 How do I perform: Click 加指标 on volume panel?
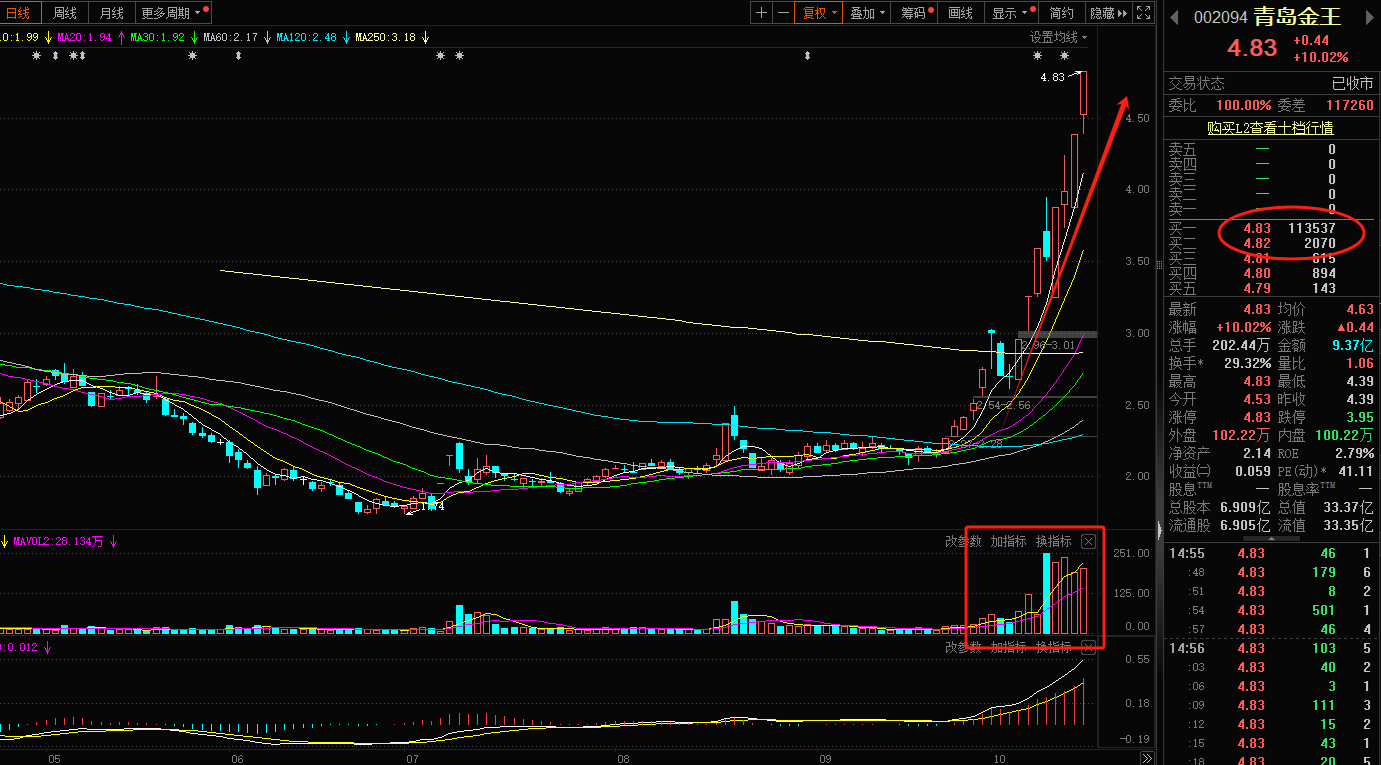[x=1008, y=542]
